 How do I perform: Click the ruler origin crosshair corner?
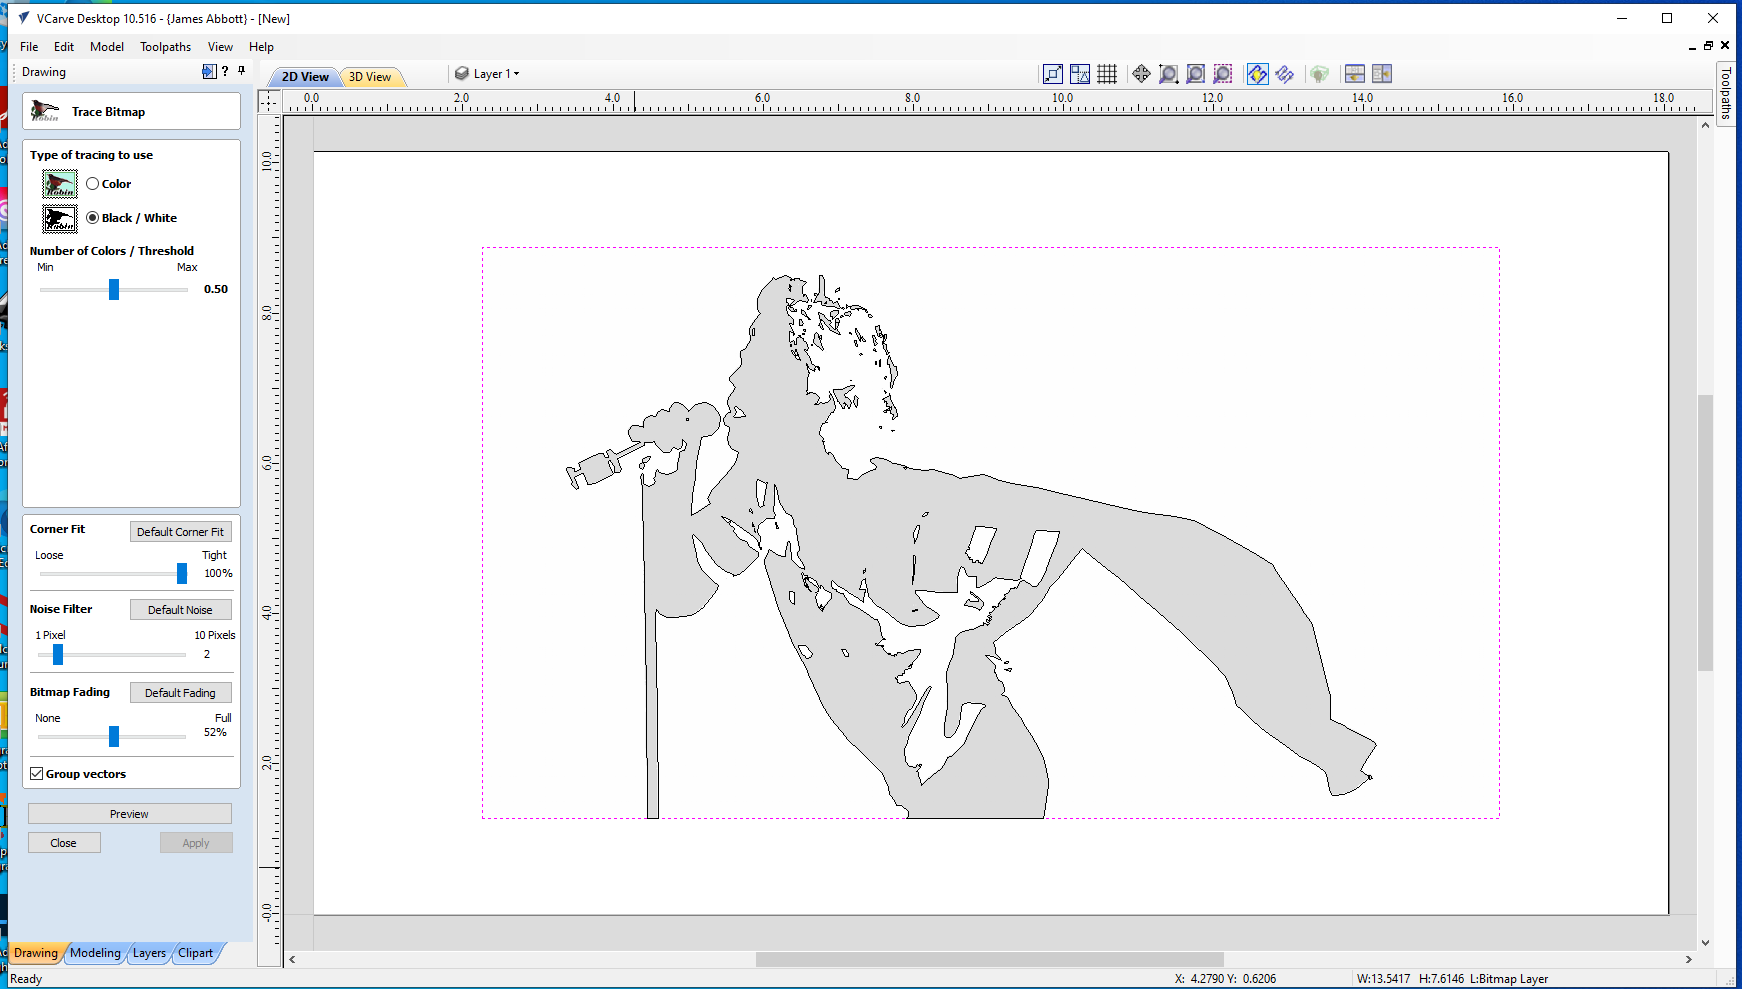269,101
